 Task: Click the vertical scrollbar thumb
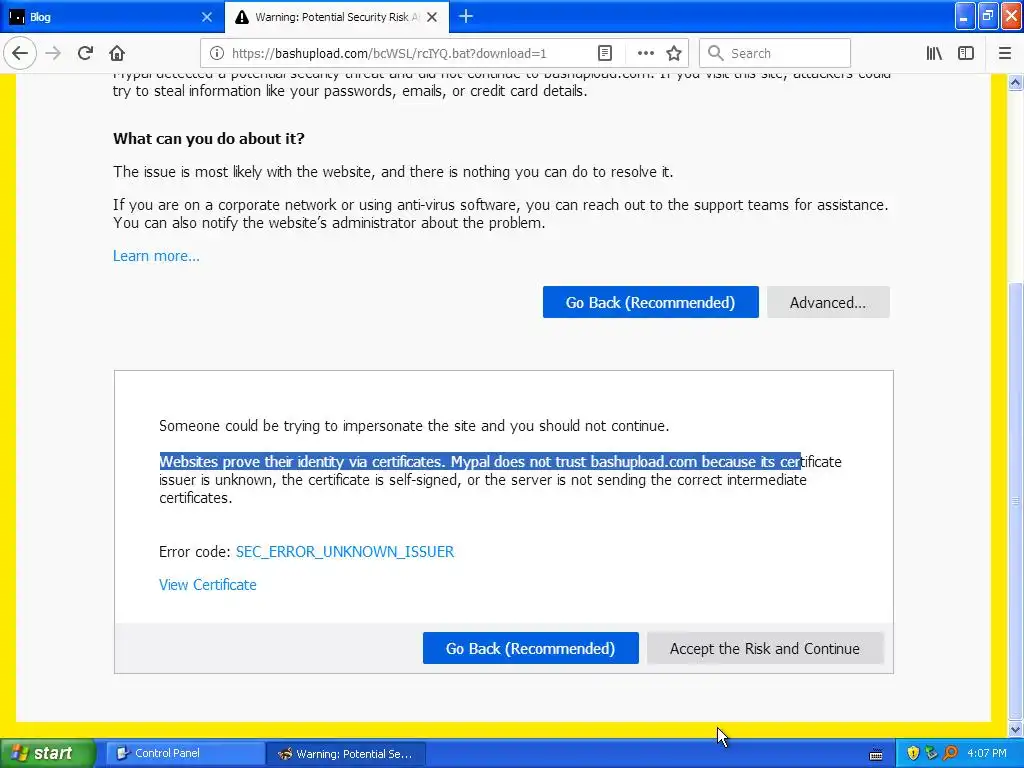(x=1016, y=500)
